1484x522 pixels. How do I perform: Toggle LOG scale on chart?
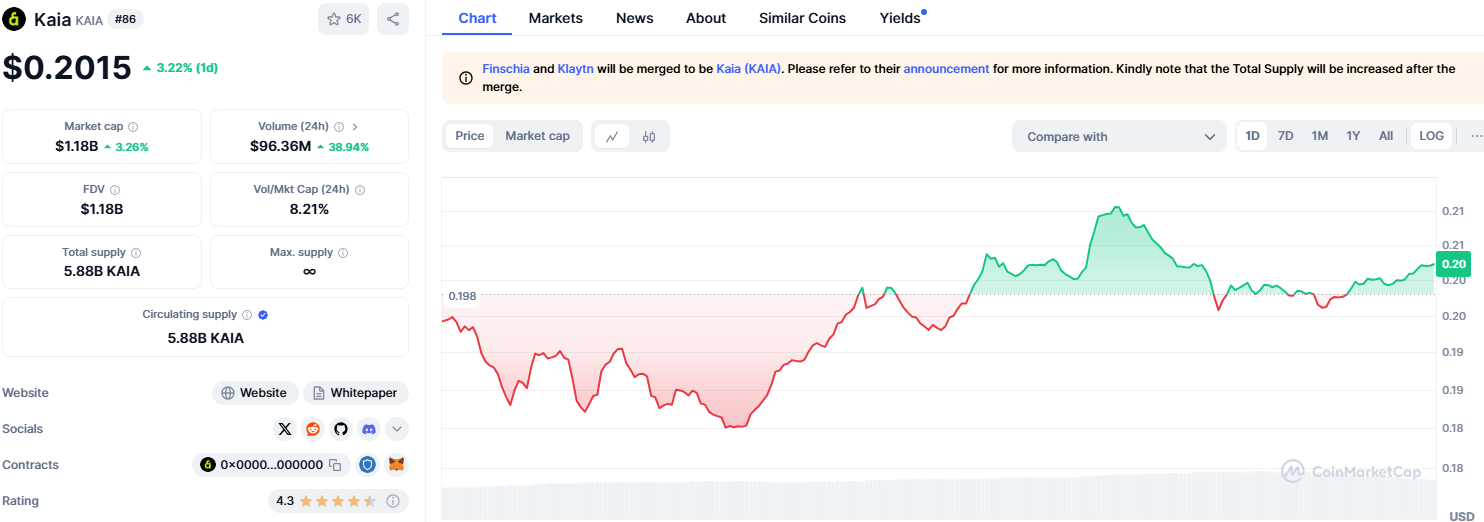(x=1431, y=136)
